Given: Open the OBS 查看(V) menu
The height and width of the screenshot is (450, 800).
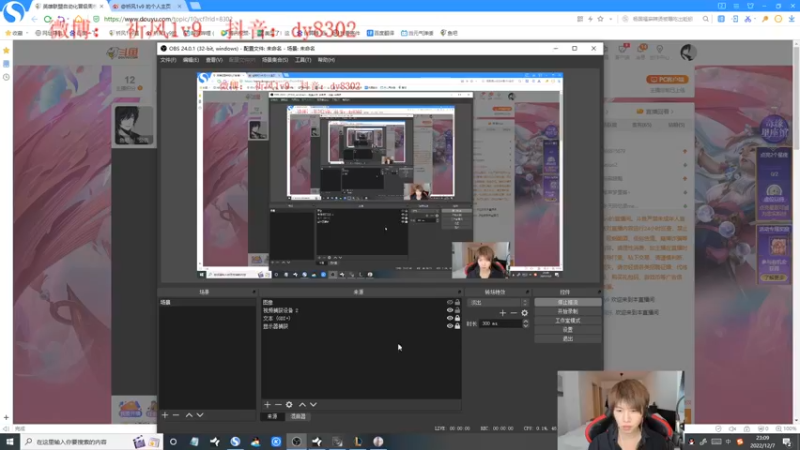Looking at the screenshot, I should pyautogui.click(x=214, y=60).
